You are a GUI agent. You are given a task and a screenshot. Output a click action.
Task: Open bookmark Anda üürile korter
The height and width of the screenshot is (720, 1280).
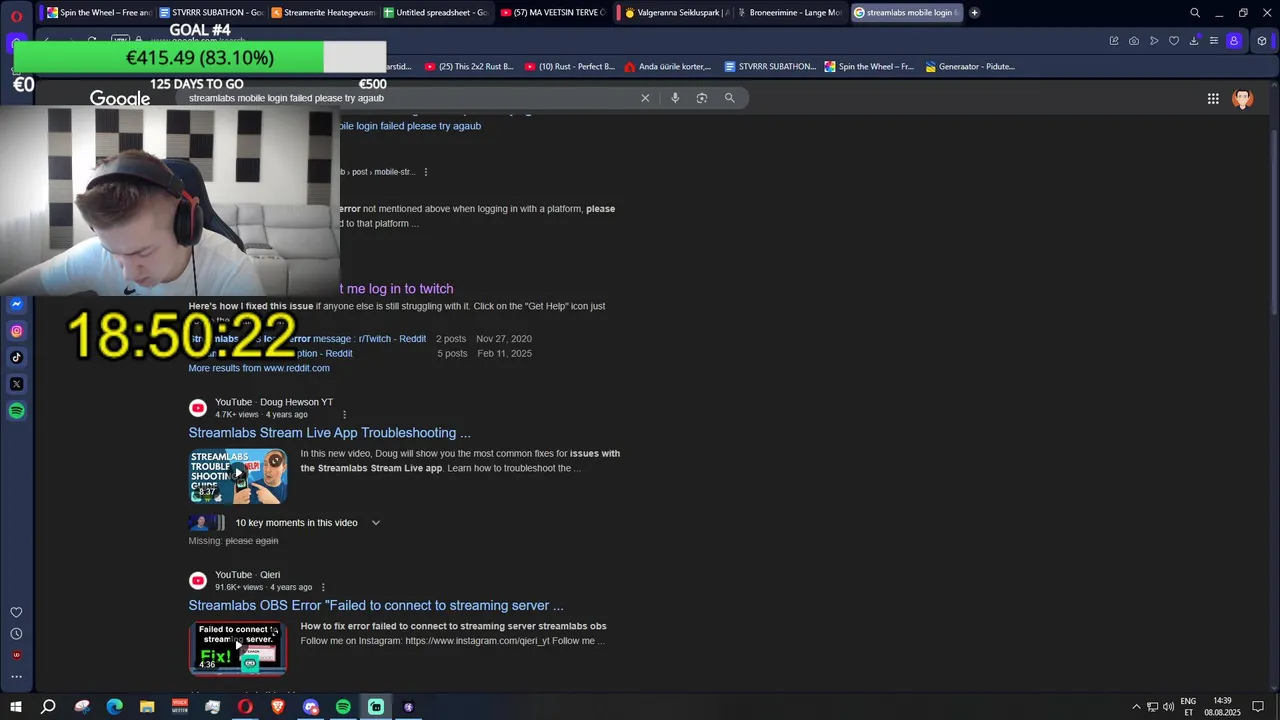[x=667, y=67]
